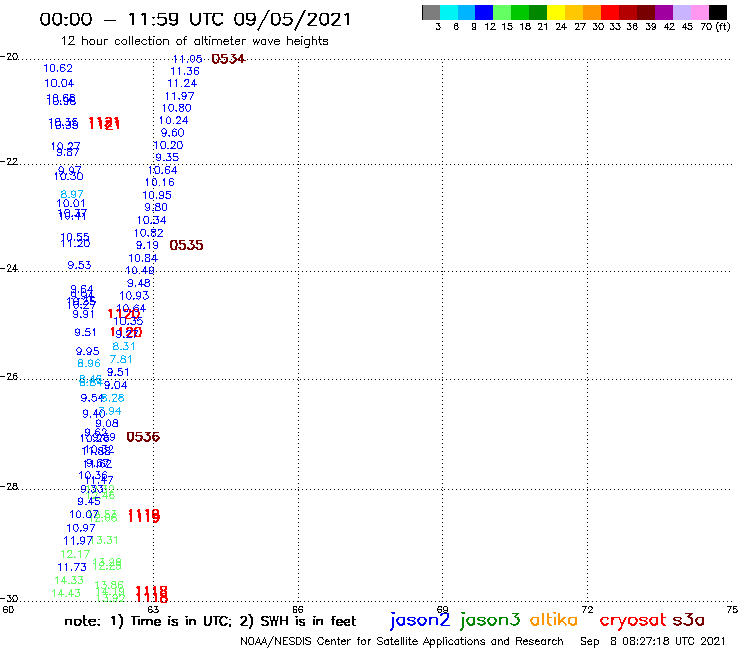
Task: Click the wave height value 9.19
Action: 147,245
